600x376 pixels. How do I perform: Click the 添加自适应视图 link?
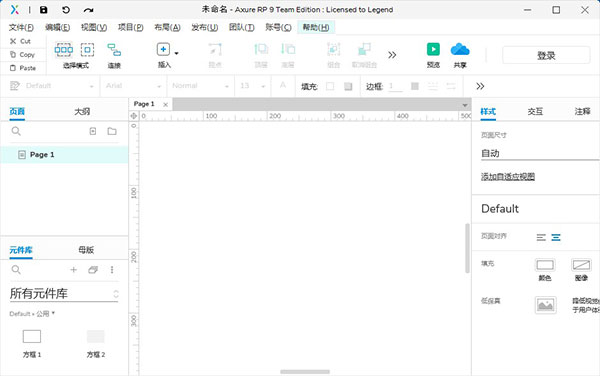pyautogui.click(x=507, y=176)
